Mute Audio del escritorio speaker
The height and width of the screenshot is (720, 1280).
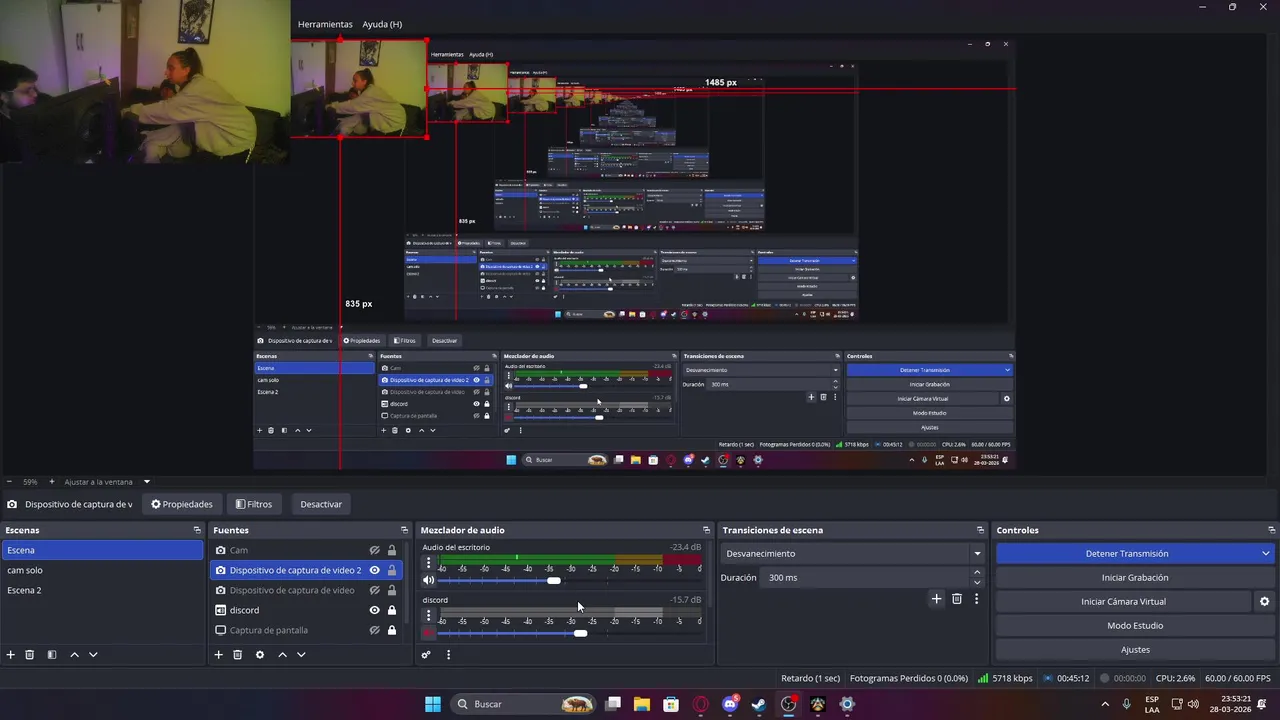point(429,580)
